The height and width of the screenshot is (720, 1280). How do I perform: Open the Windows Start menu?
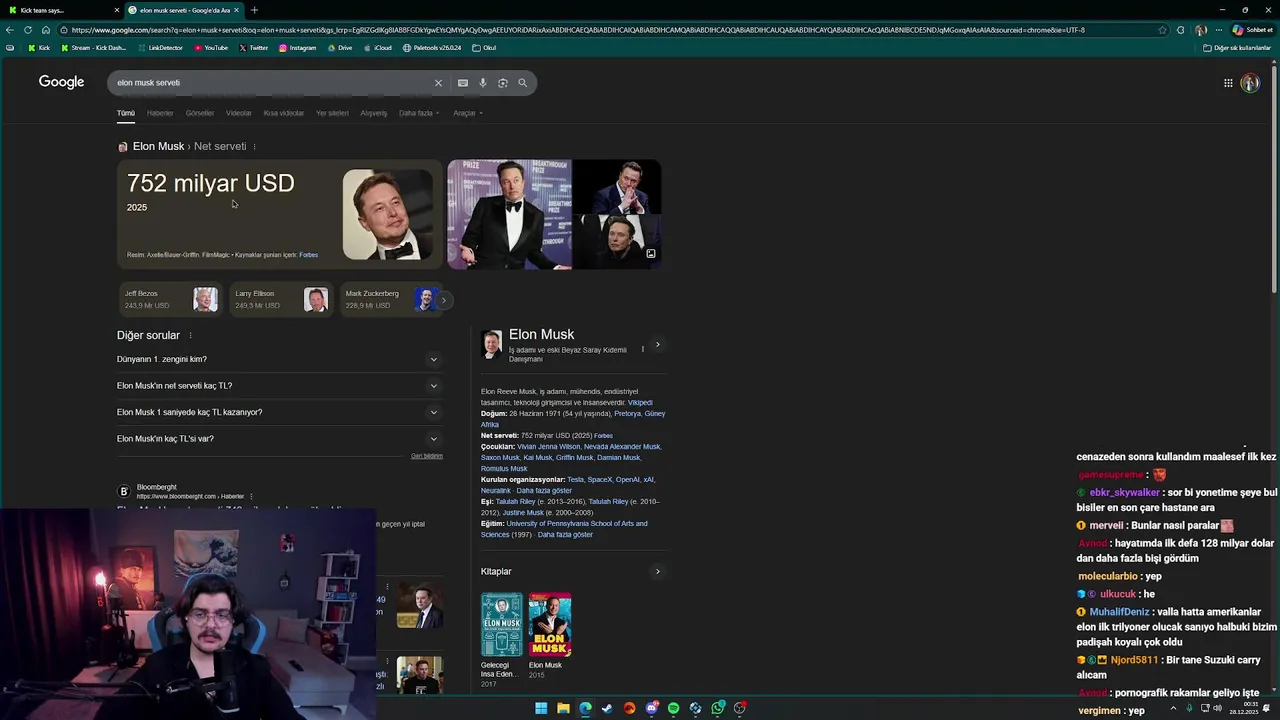541,708
